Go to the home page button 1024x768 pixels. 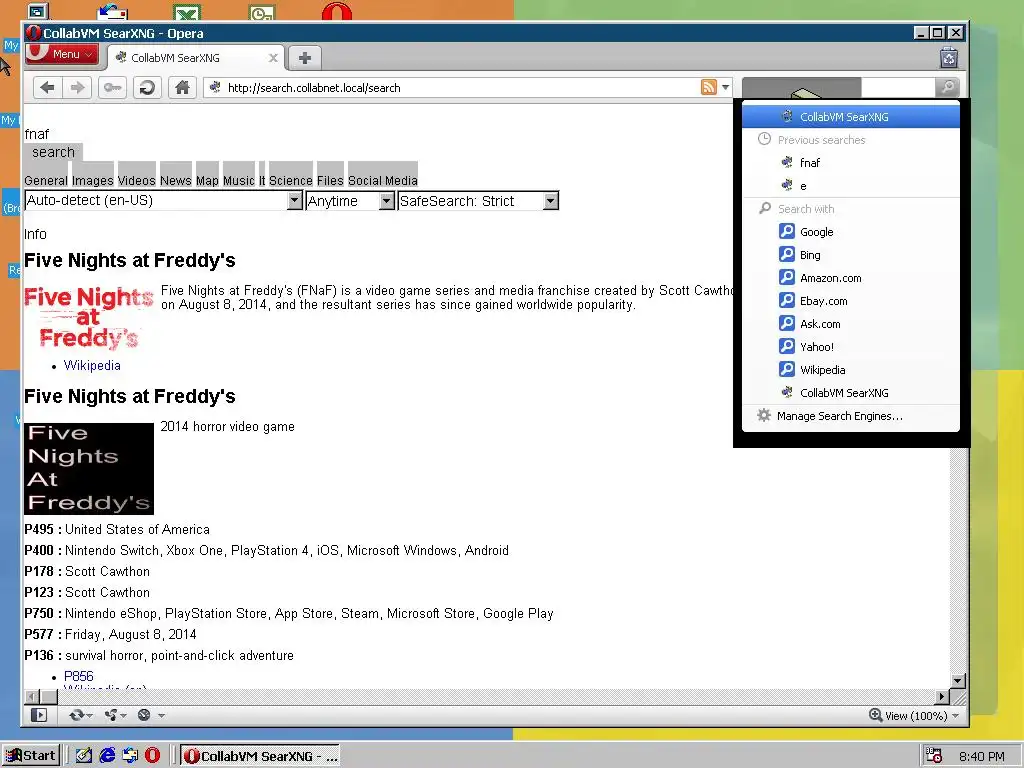pyautogui.click(x=182, y=88)
